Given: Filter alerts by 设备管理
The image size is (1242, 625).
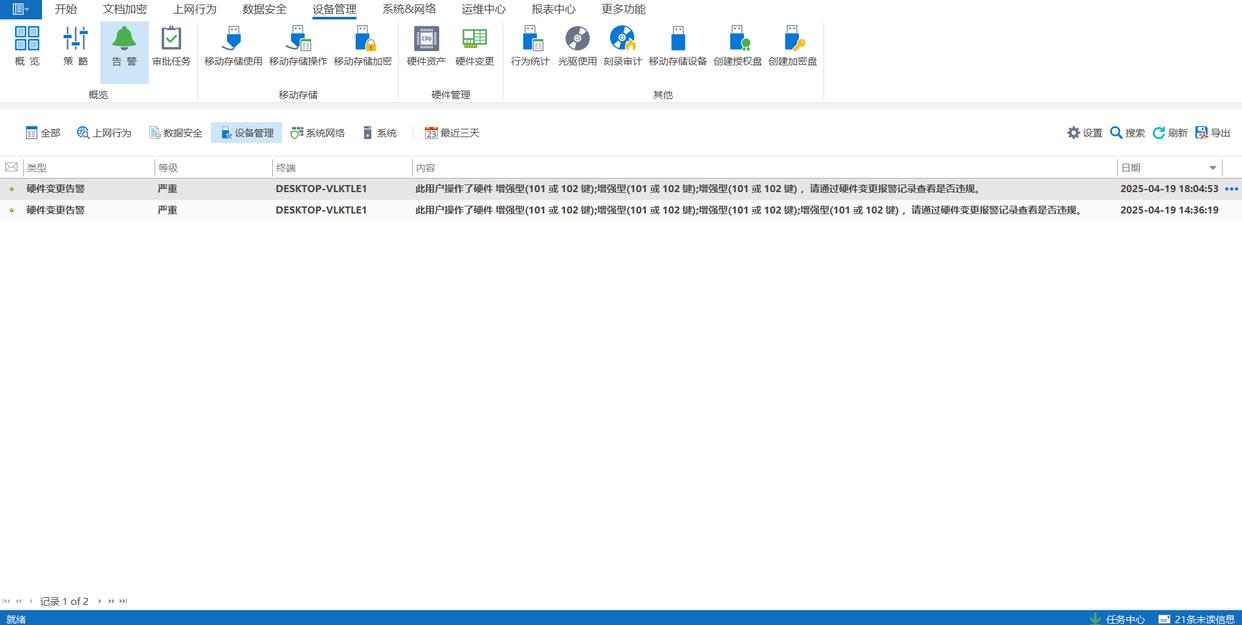Looking at the screenshot, I should [x=246, y=133].
